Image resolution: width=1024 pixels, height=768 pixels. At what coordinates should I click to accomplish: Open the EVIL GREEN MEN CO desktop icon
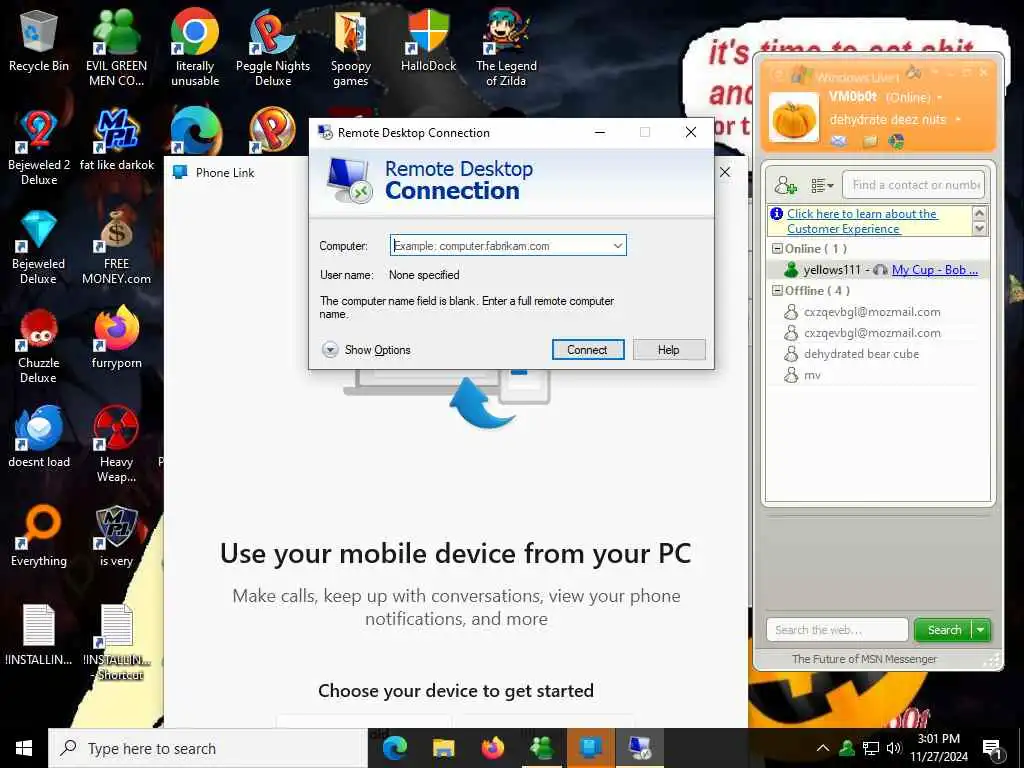tap(116, 48)
